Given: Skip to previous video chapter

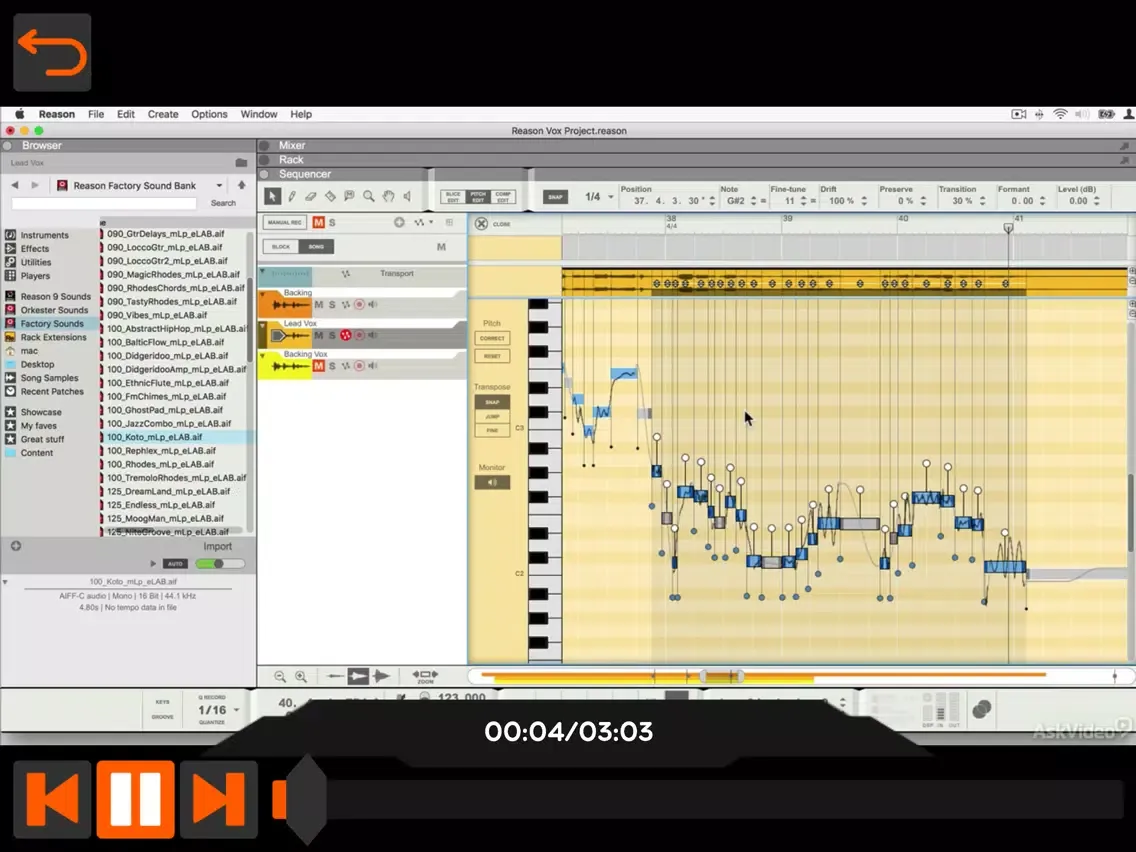Looking at the screenshot, I should (x=52, y=799).
